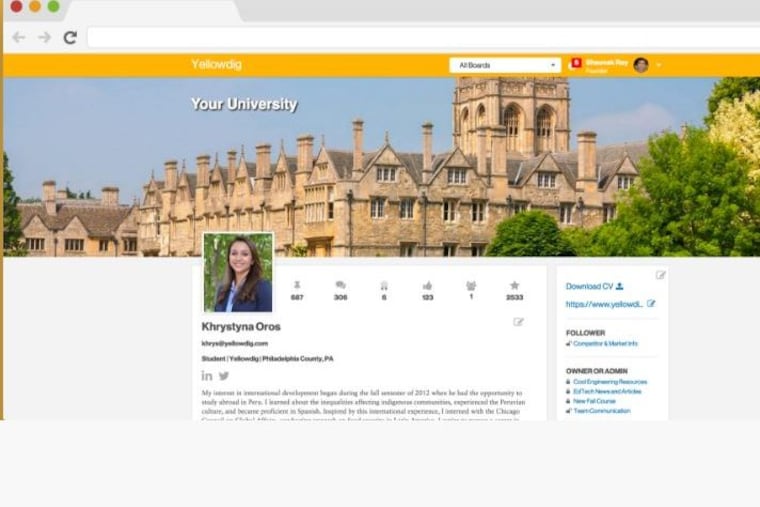Open the New Fall Course board
This screenshot has width=760, height=507.
595,401
